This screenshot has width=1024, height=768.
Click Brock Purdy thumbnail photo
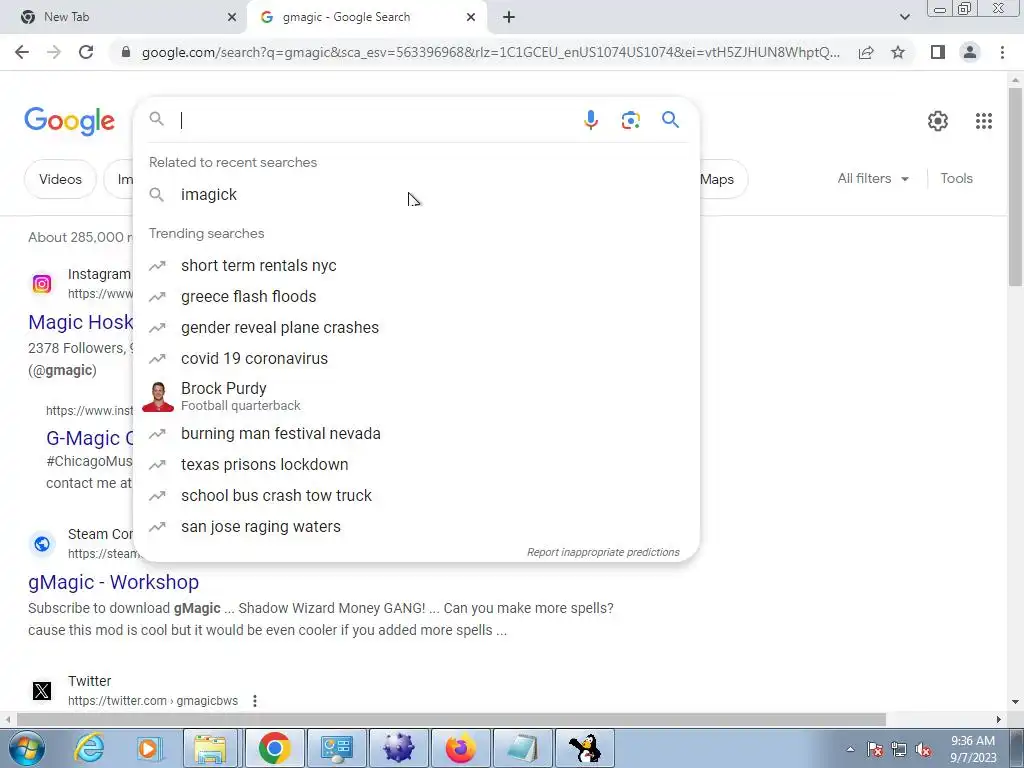(x=157, y=396)
